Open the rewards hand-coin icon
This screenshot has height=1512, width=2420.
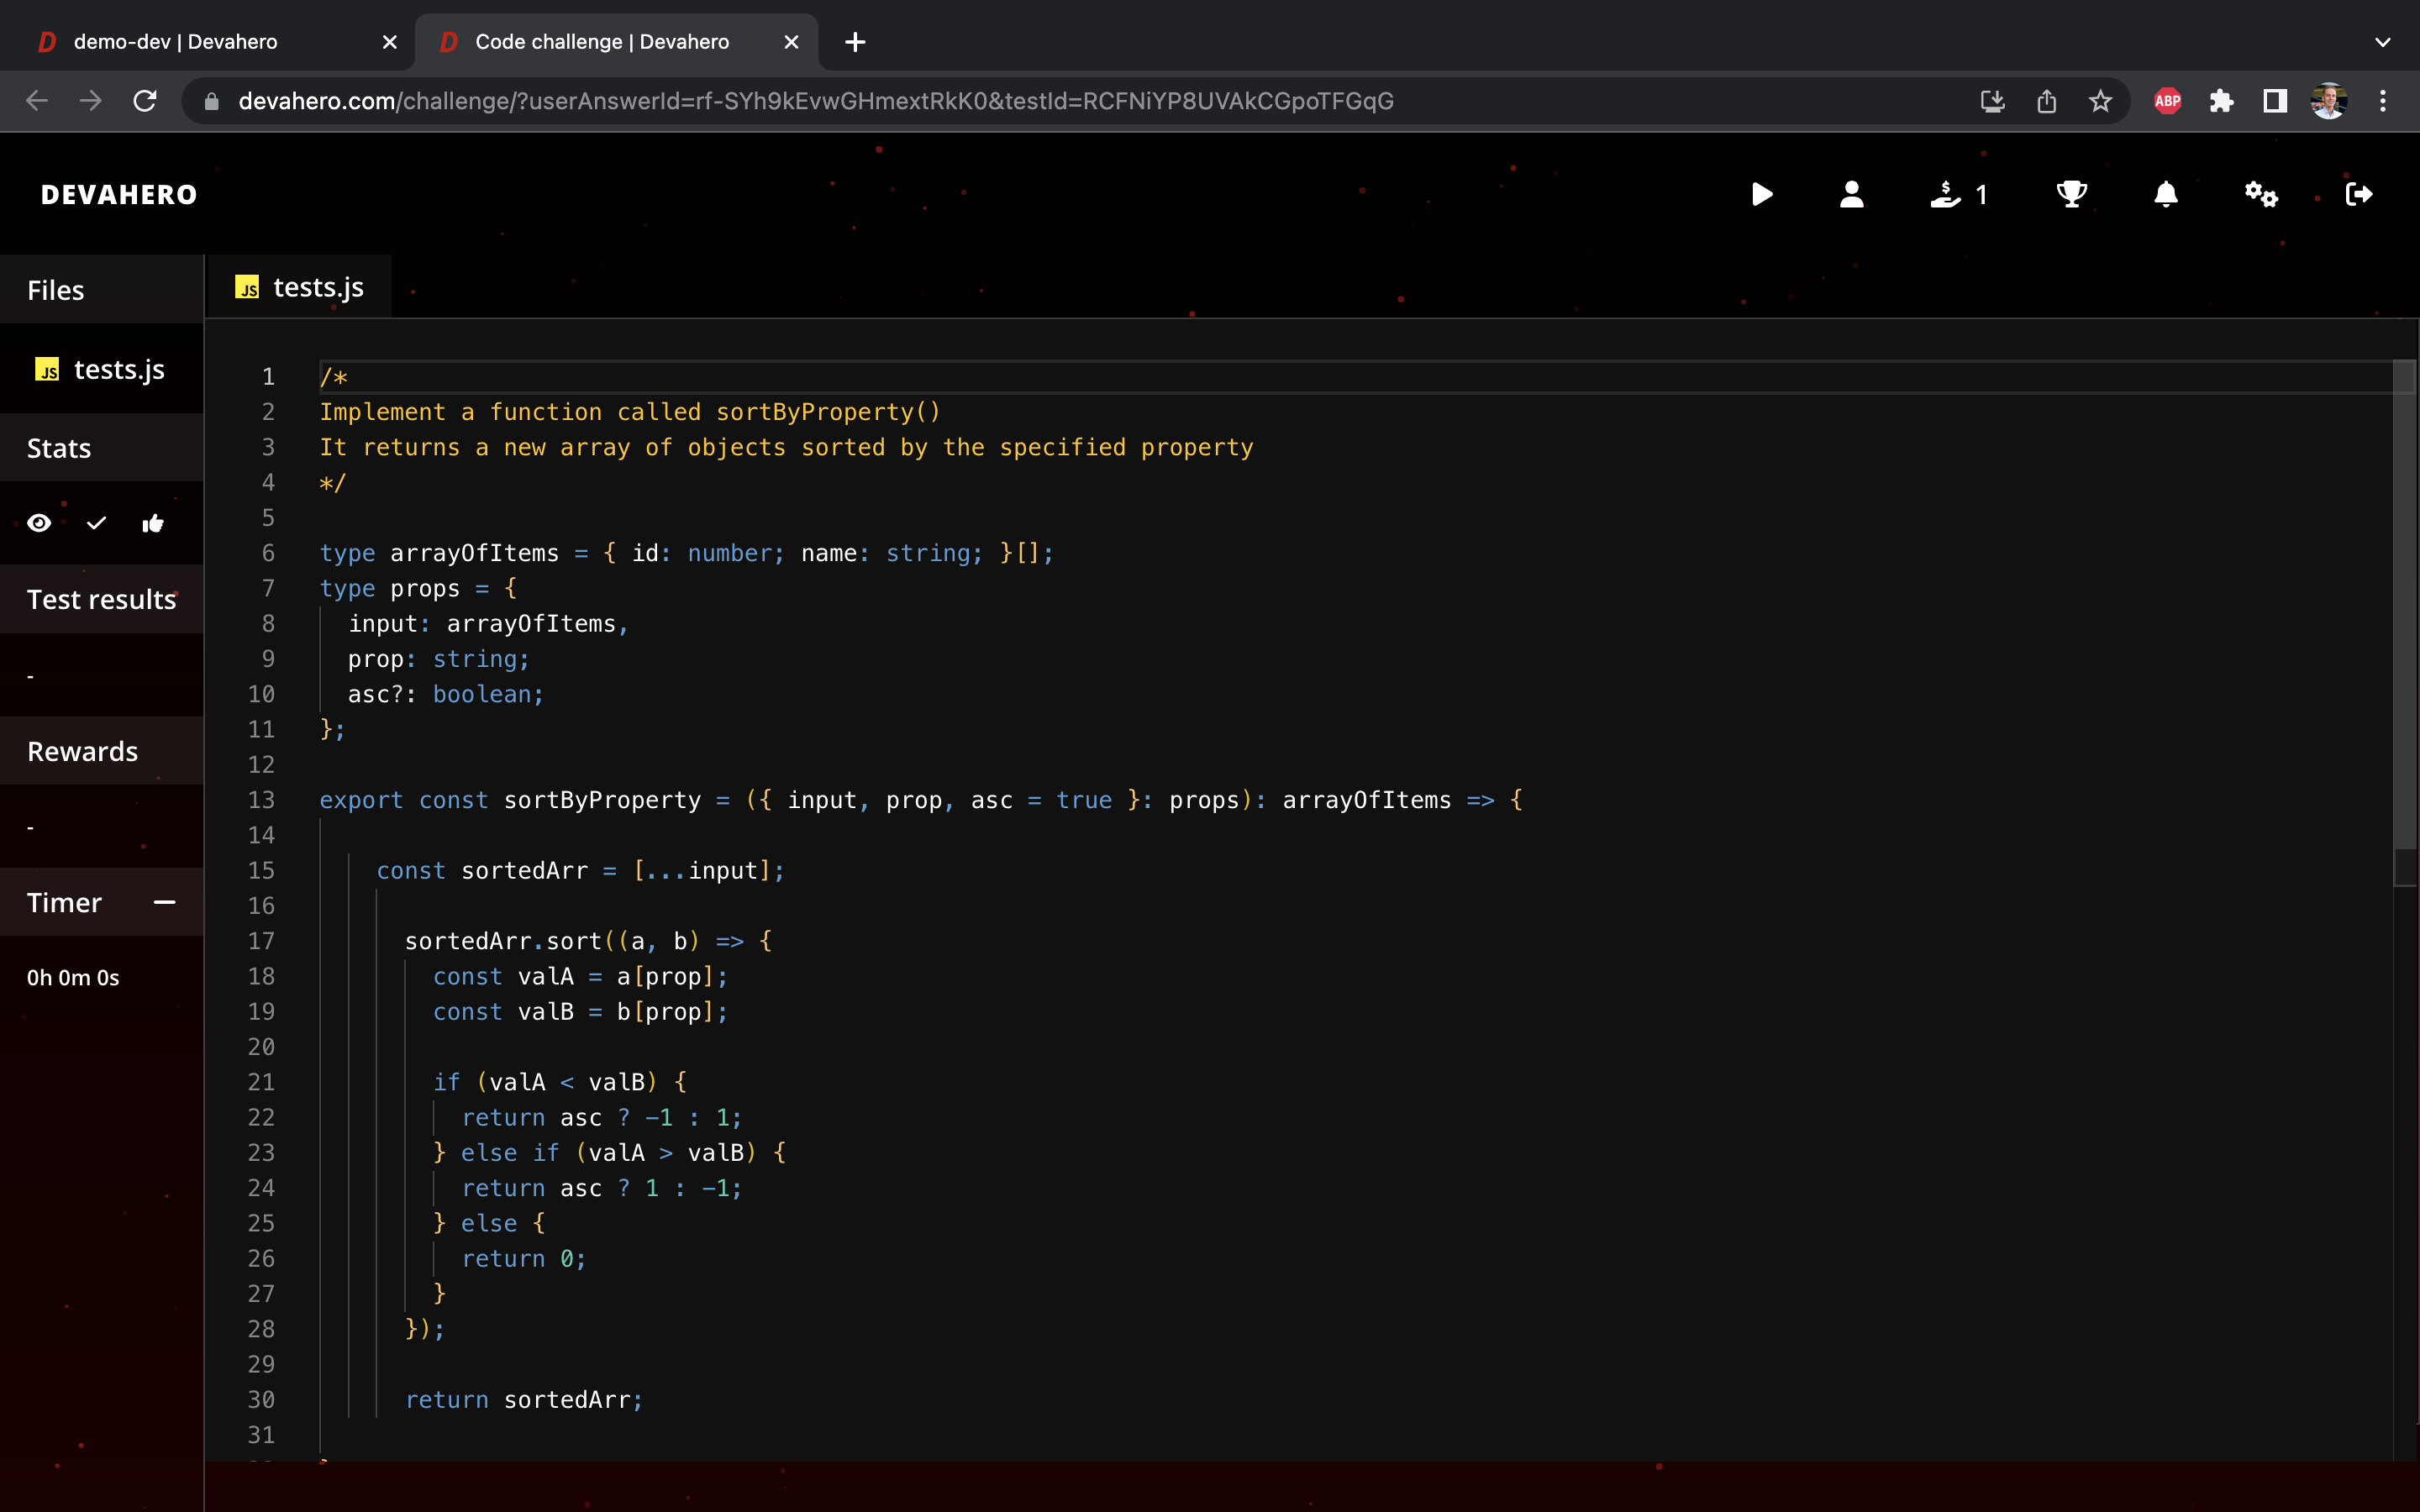click(1945, 194)
